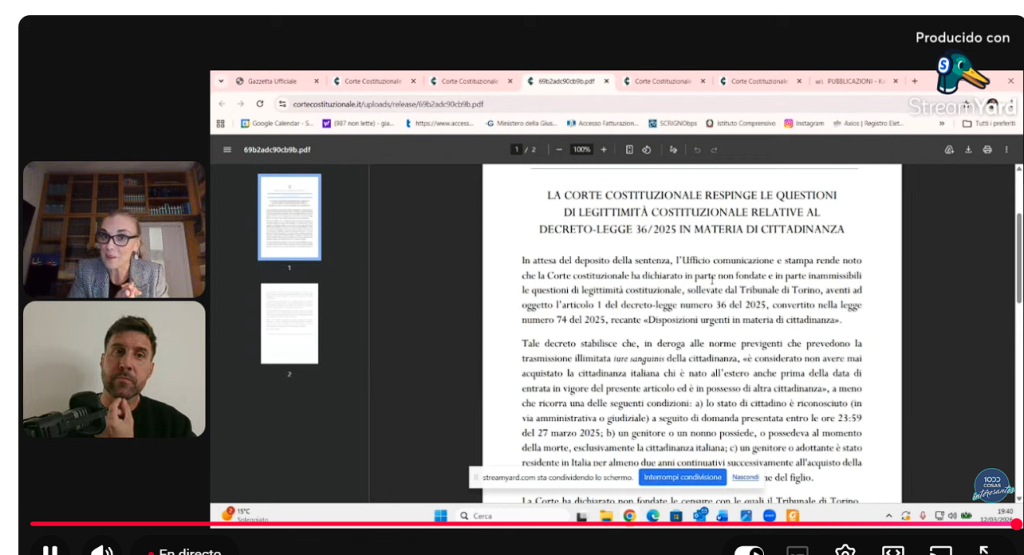Open the video player settings gear
Image resolution: width=1024 pixels, height=555 pixels.
coord(846,549)
